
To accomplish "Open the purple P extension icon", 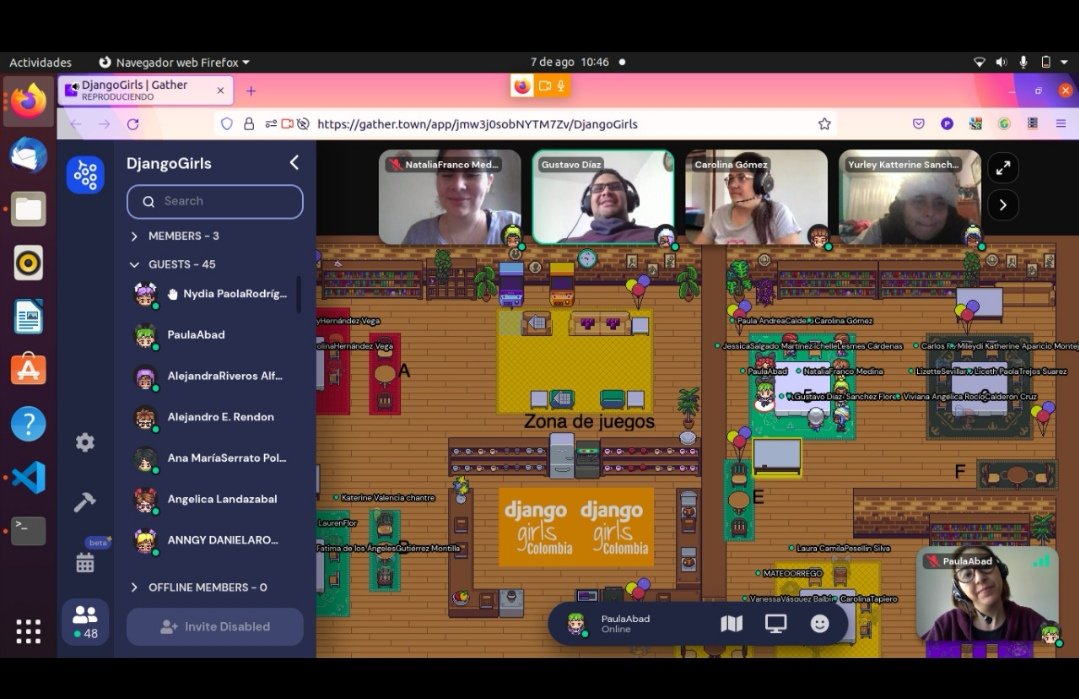I will (947, 124).
